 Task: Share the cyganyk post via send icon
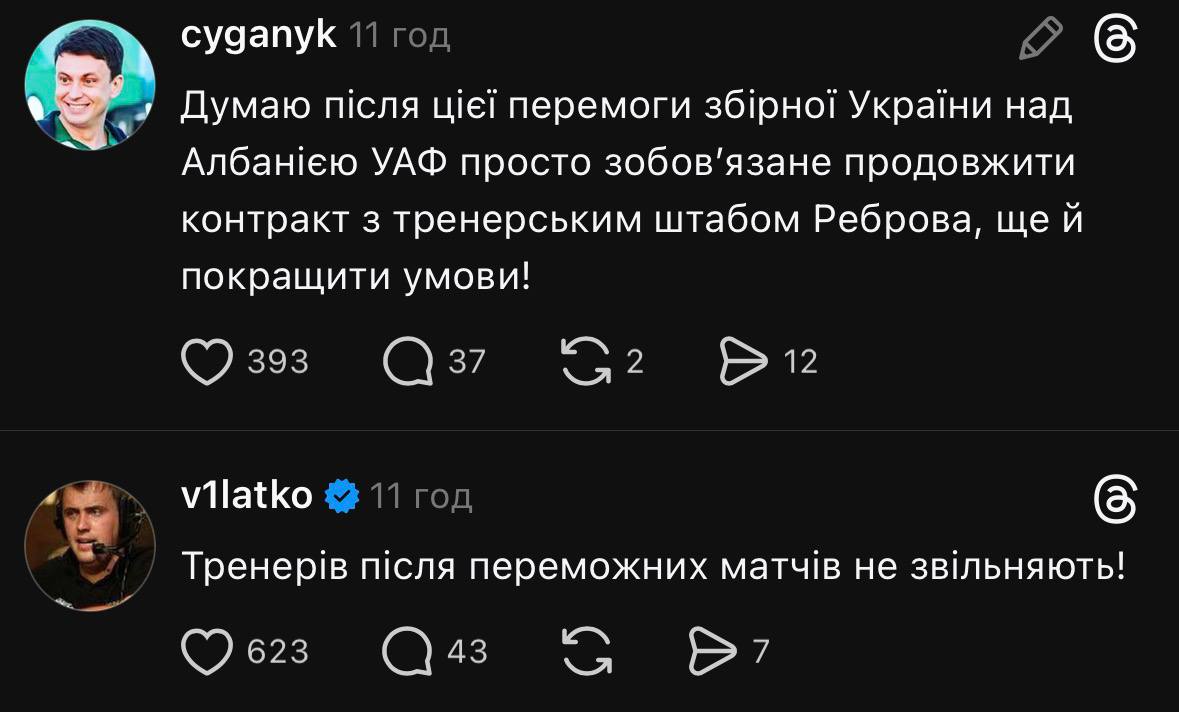(743, 361)
